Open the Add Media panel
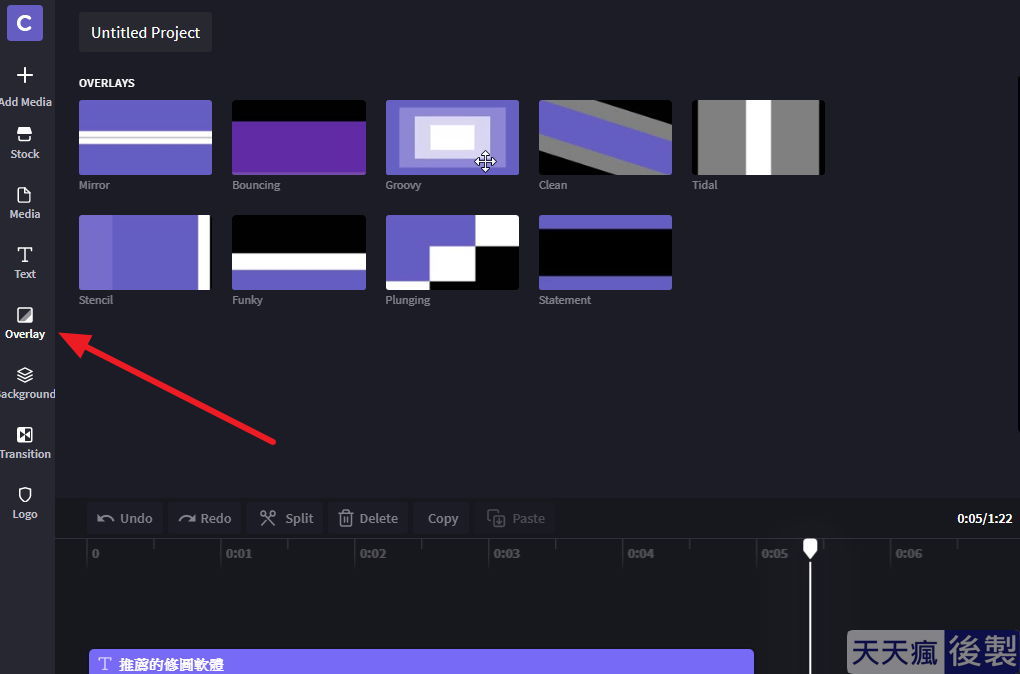1020x674 pixels. pos(25,87)
